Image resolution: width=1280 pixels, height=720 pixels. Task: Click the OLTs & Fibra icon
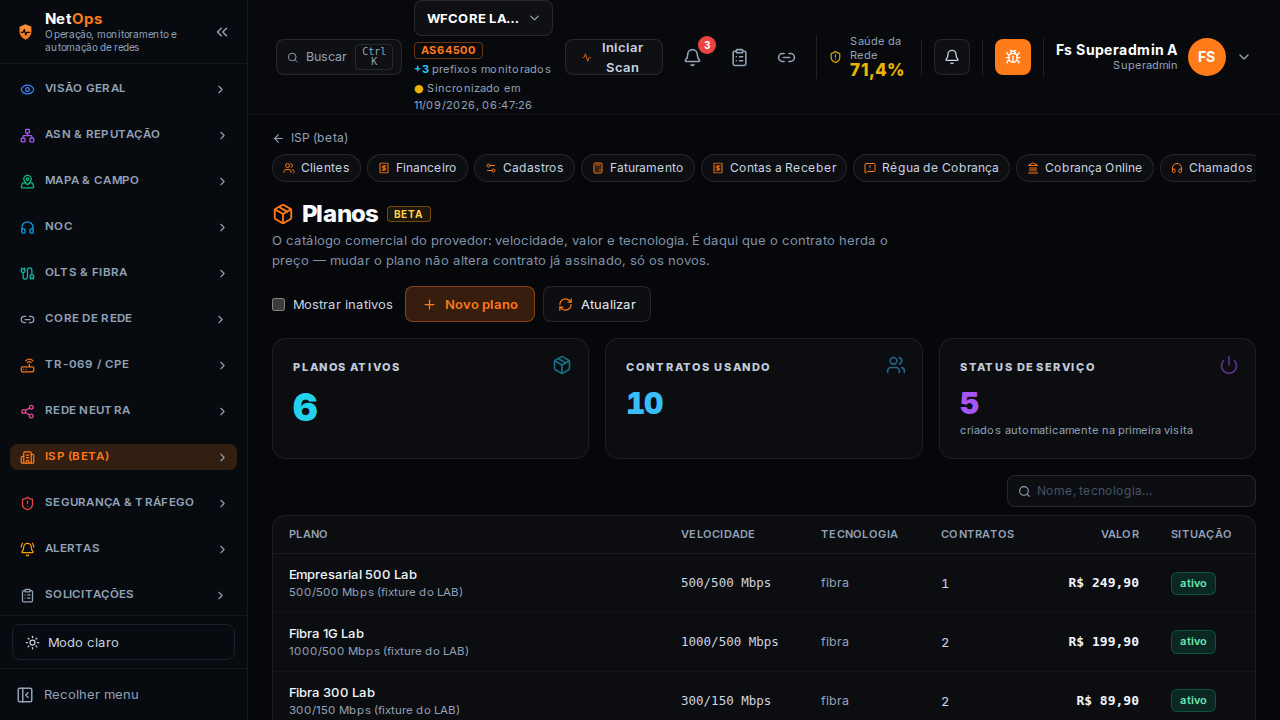pos(28,273)
